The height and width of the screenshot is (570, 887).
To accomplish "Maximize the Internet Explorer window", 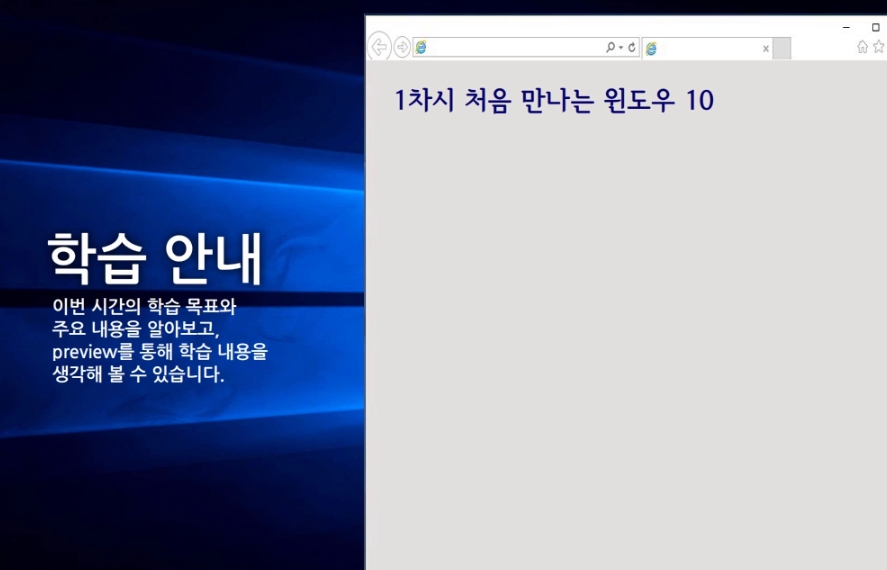I will pos(876,27).
